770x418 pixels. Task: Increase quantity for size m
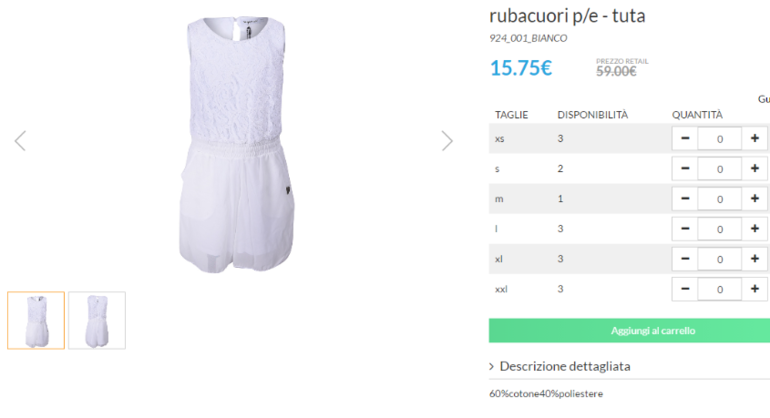755,199
